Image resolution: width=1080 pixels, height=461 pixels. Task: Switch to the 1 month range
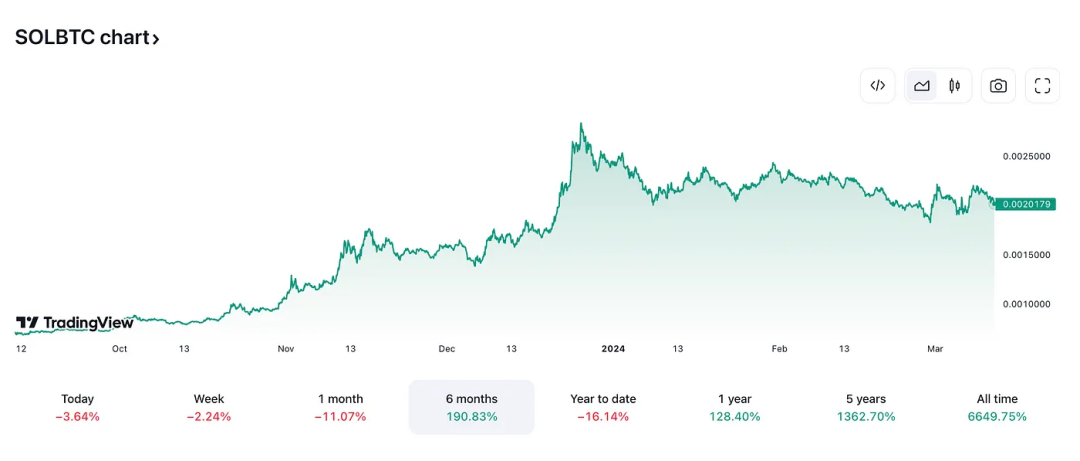coord(340,407)
